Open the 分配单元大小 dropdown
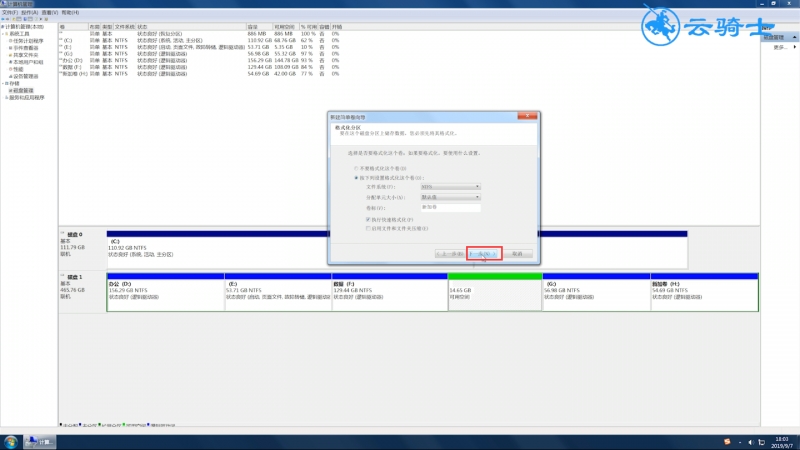Image resolution: width=800 pixels, height=450 pixels. click(450, 197)
